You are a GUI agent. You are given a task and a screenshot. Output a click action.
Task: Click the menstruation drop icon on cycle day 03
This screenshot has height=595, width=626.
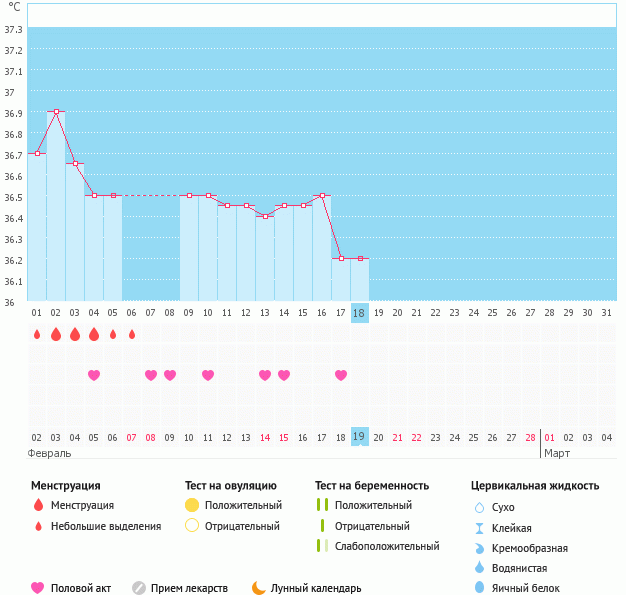coord(75,334)
